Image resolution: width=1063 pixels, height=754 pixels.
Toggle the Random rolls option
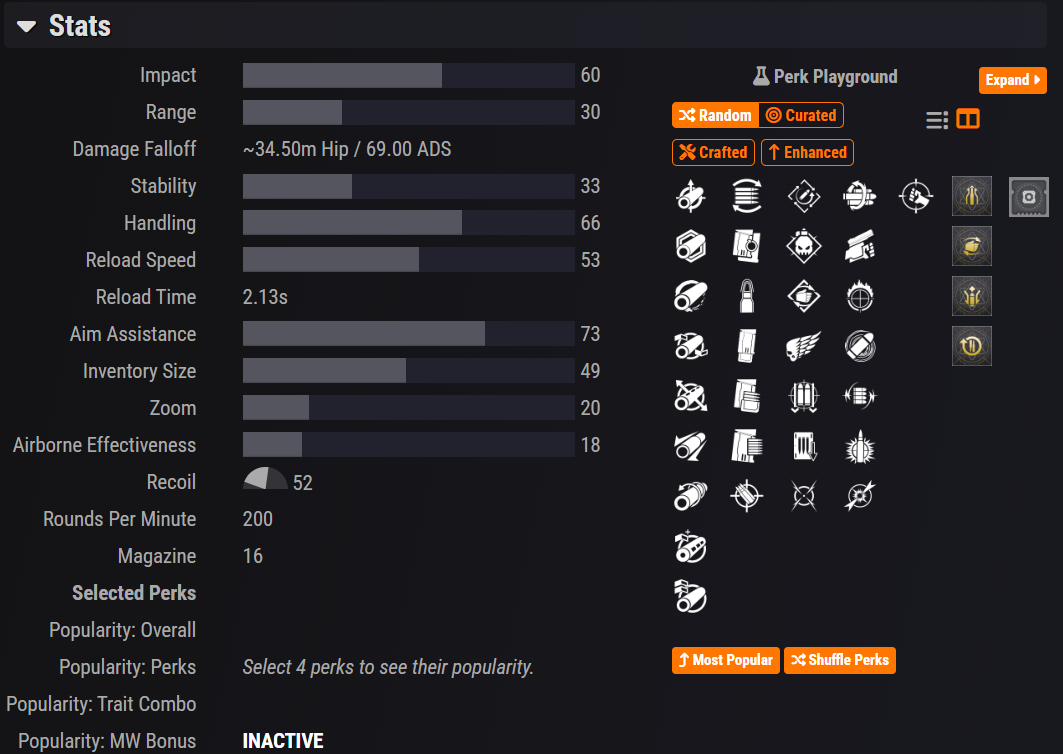(x=715, y=115)
